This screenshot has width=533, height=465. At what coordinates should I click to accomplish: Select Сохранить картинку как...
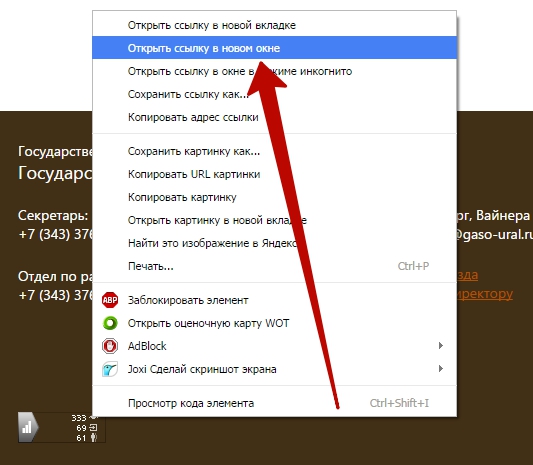274,151
